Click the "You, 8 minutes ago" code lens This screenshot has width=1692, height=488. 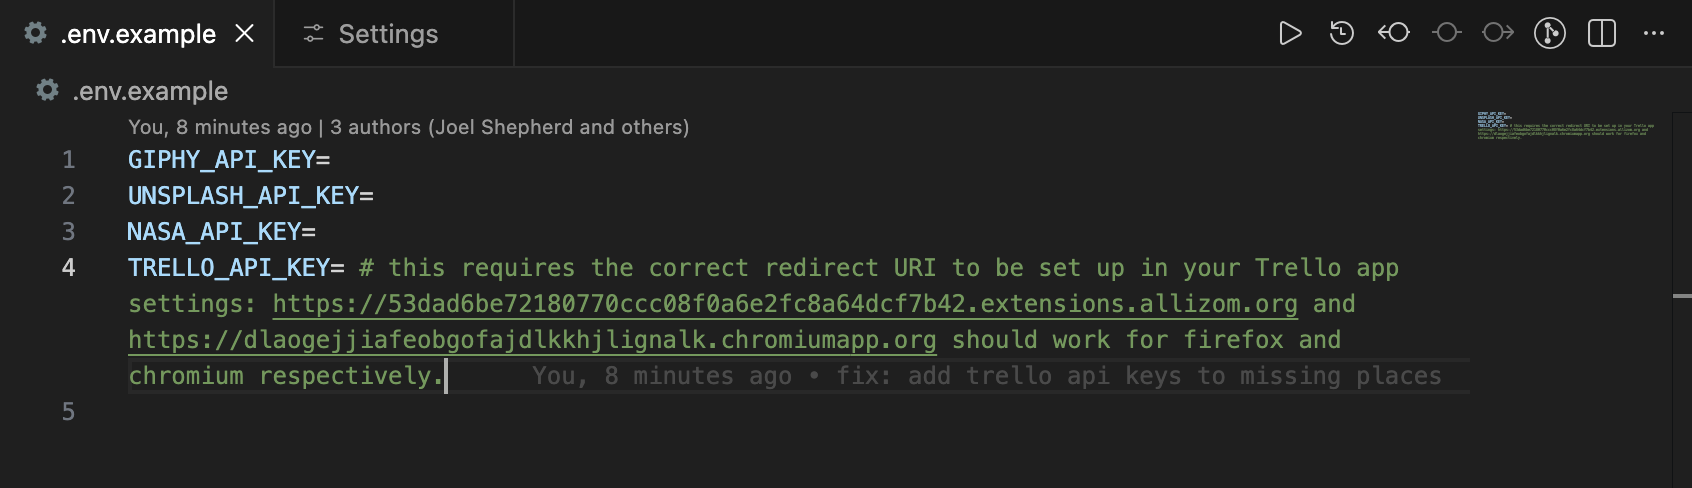tap(220, 127)
